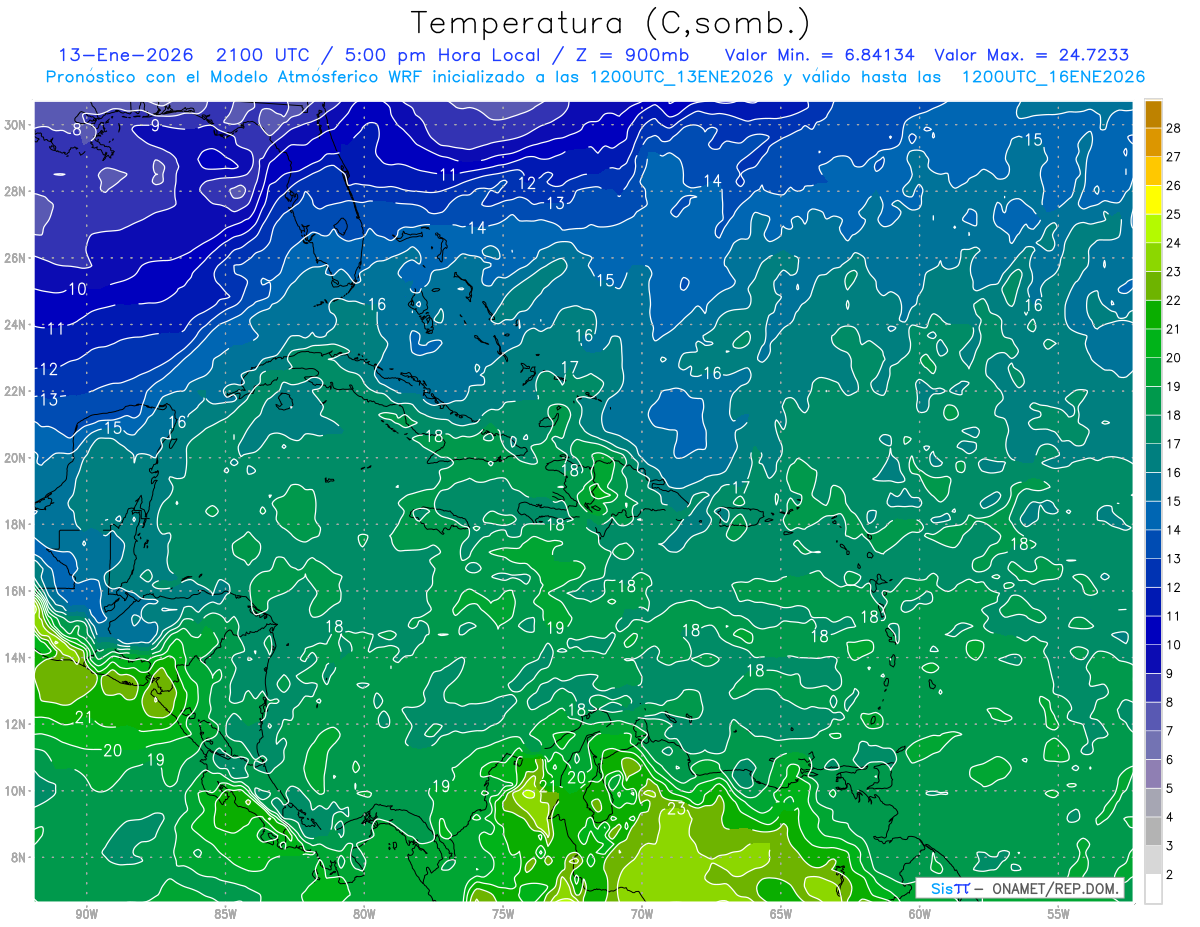Click the '30N' latitude axis label
The width and height of the screenshot is (1200, 927).
(x=15, y=125)
